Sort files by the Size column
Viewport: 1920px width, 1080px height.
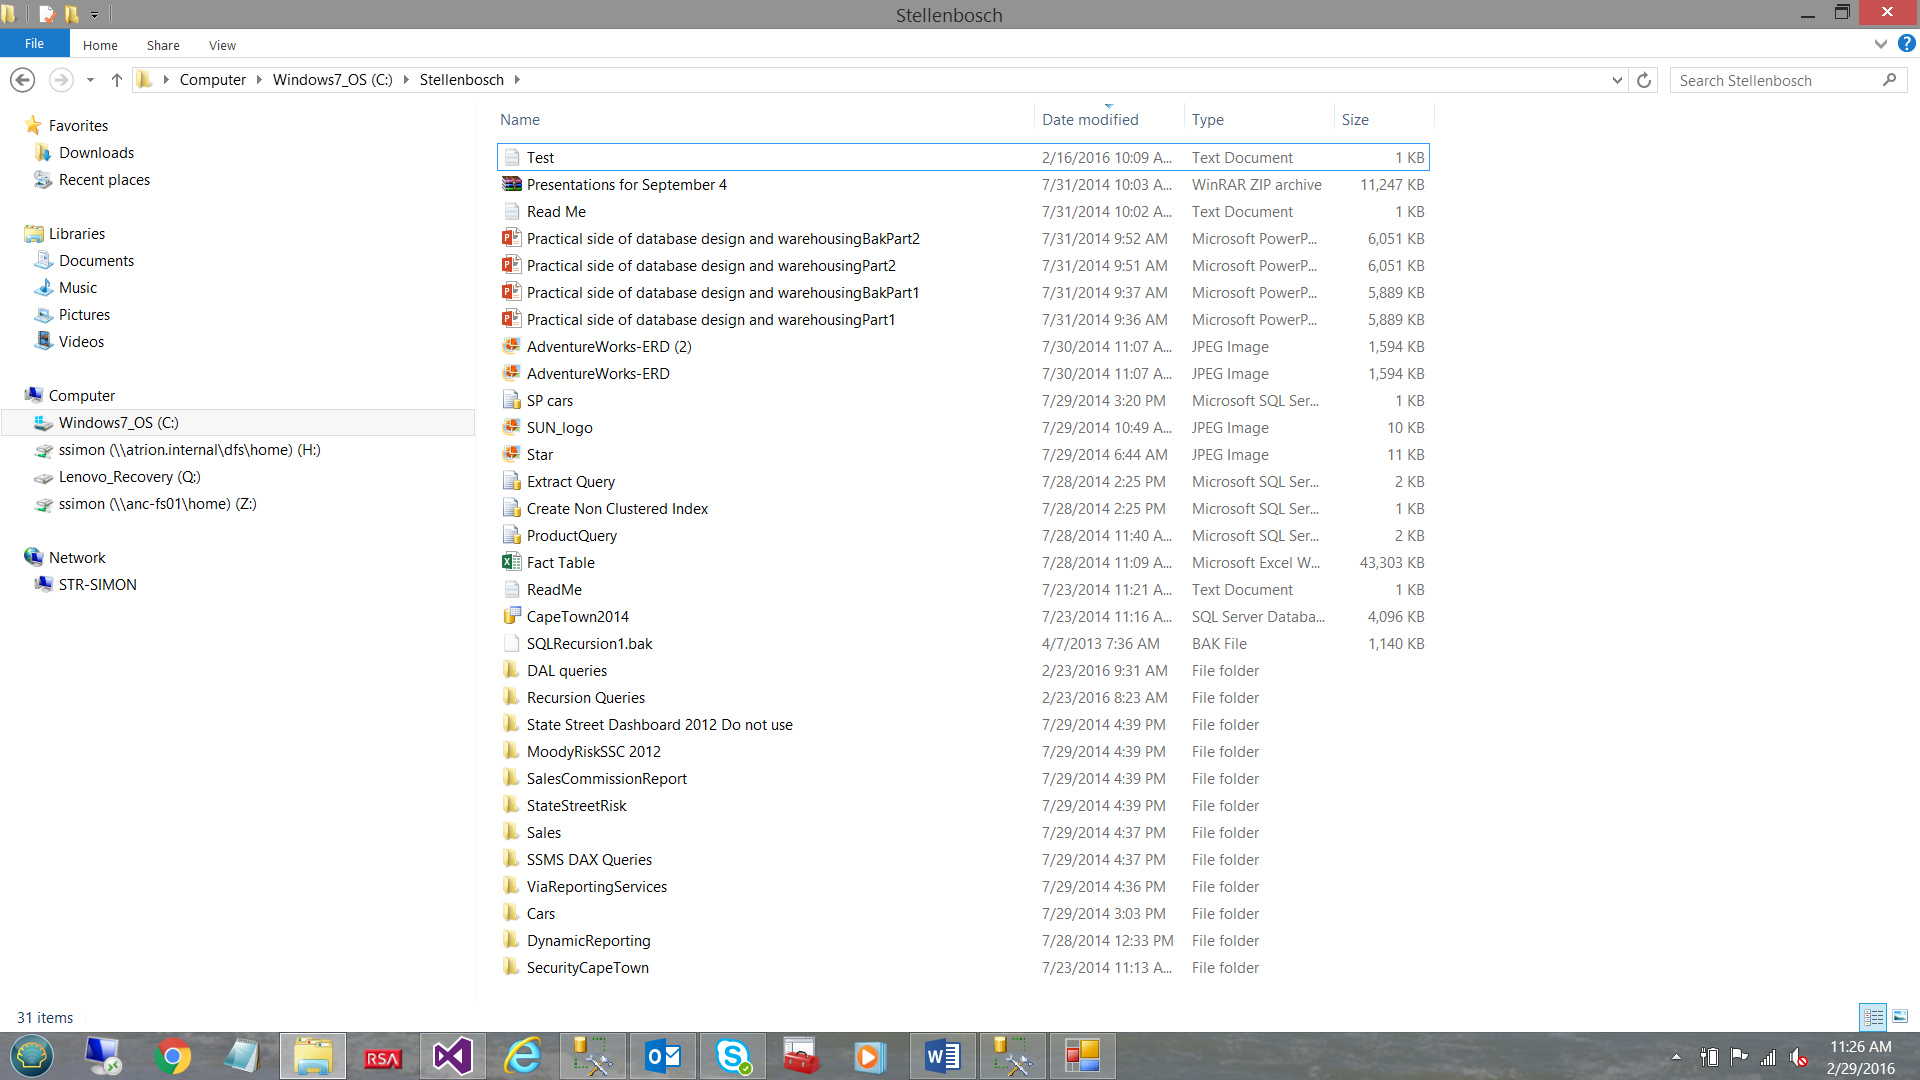click(x=1355, y=120)
